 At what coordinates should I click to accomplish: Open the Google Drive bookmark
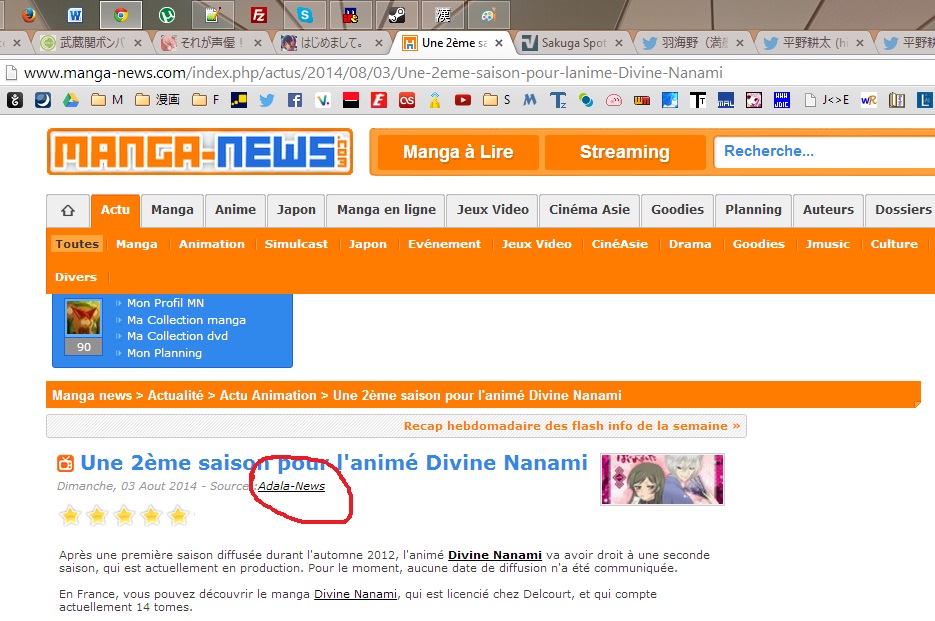(x=71, y=100)
